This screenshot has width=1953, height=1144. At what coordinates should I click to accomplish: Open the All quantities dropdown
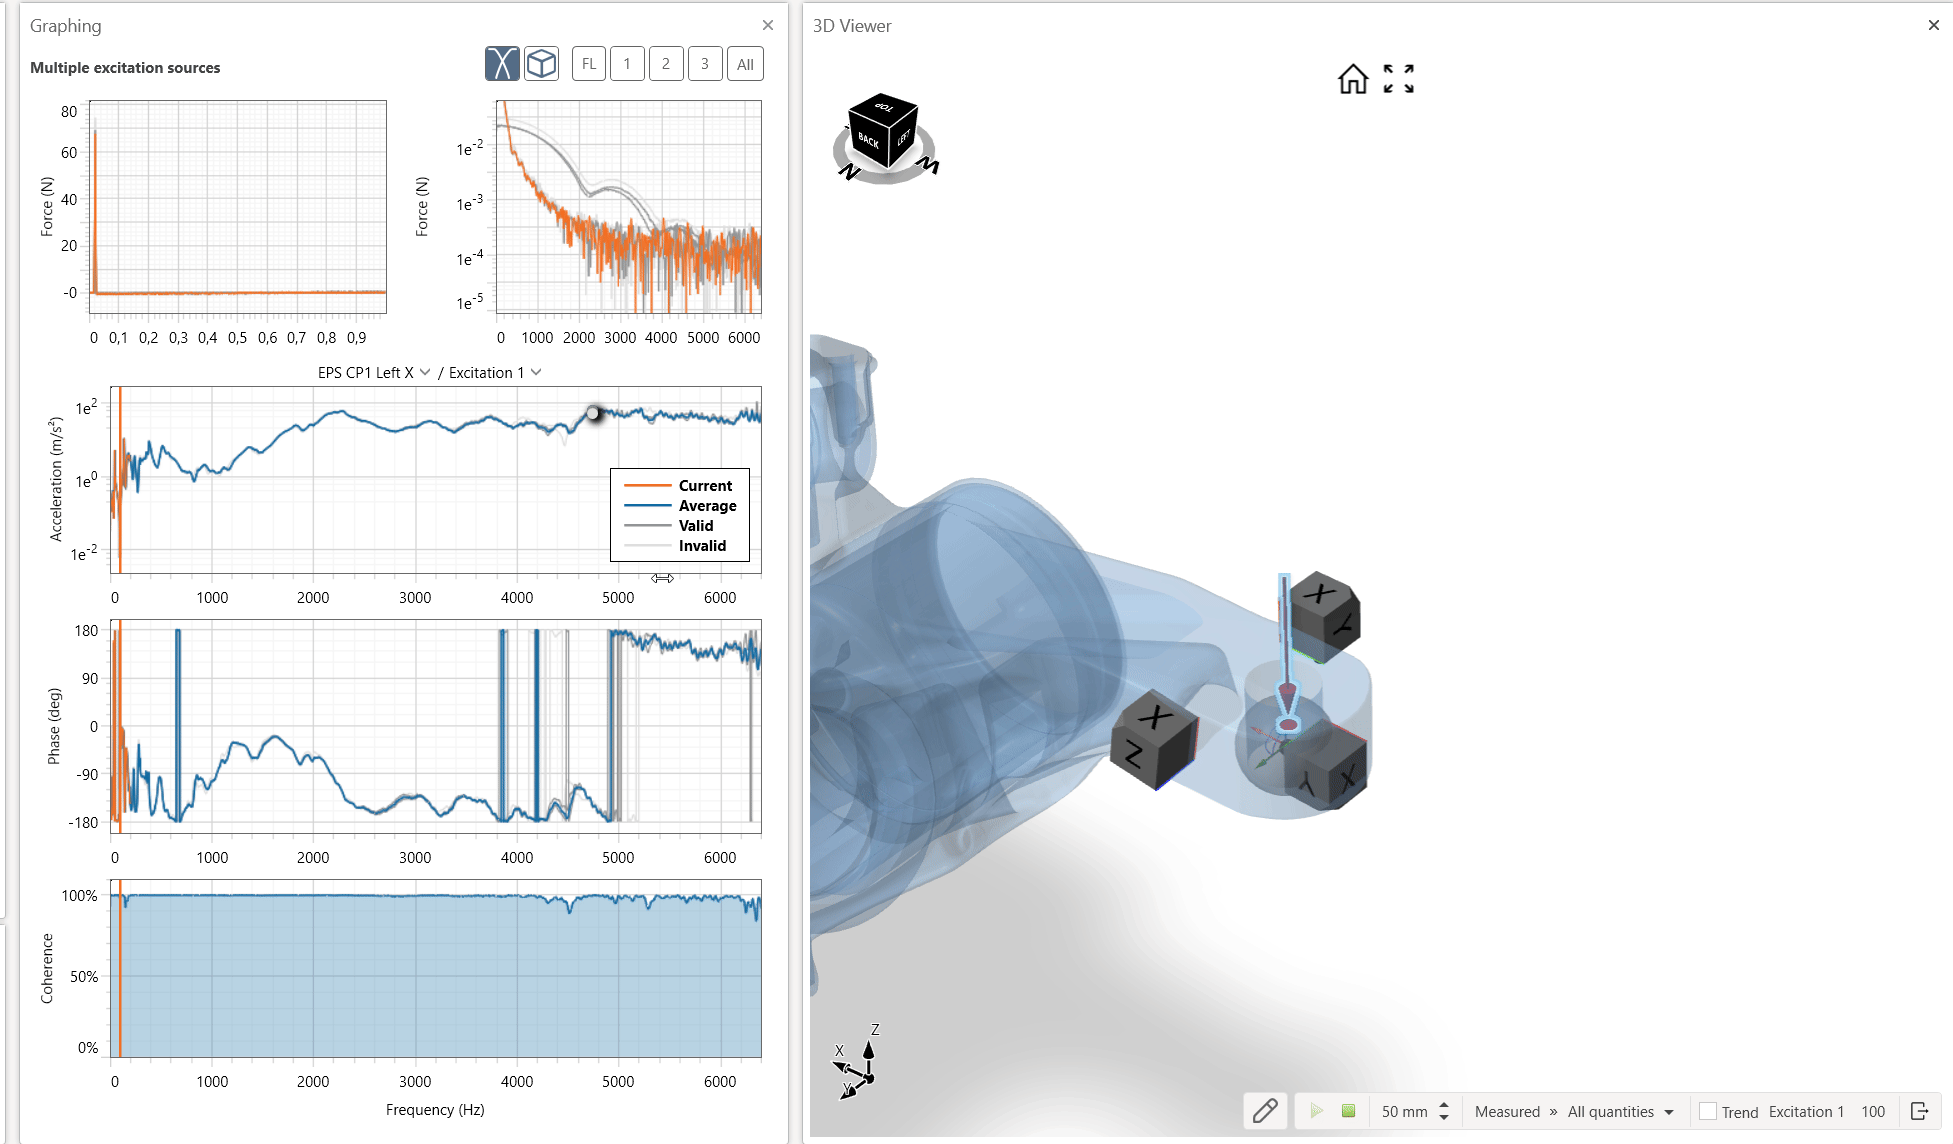point(1621,1111)
